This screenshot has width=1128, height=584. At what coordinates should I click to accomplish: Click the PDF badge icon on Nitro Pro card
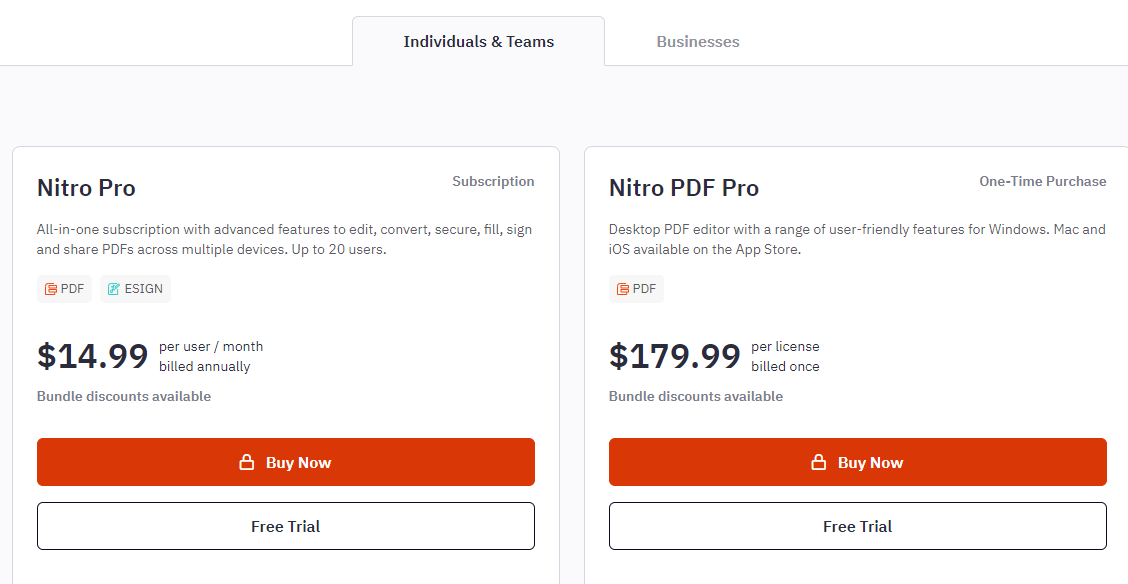(x=64, y=288)
